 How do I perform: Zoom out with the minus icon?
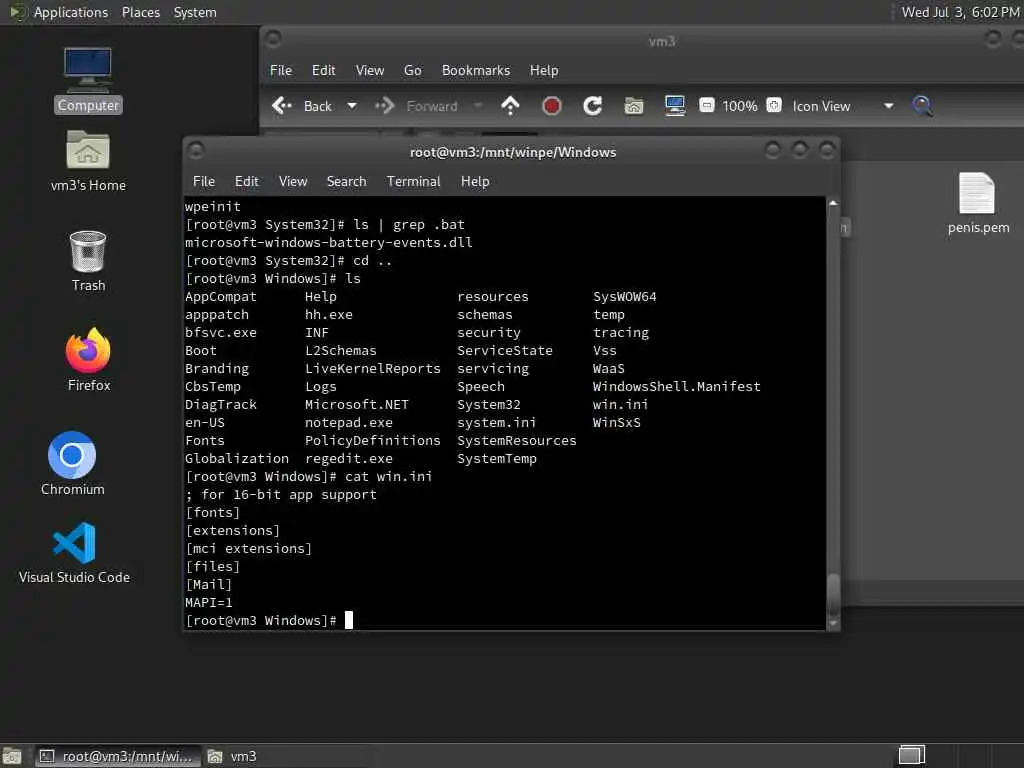click(707, 105)
